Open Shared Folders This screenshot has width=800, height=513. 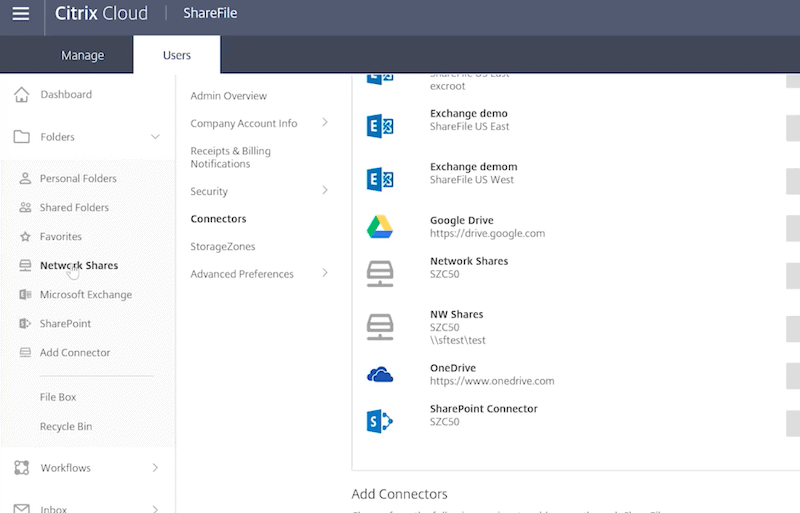pos(74,207)
